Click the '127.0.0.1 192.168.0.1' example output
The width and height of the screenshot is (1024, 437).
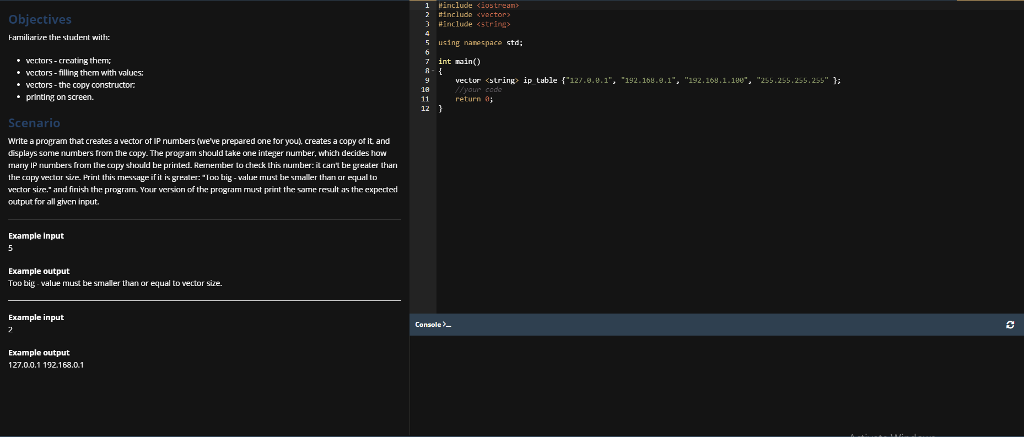(45, 364)
